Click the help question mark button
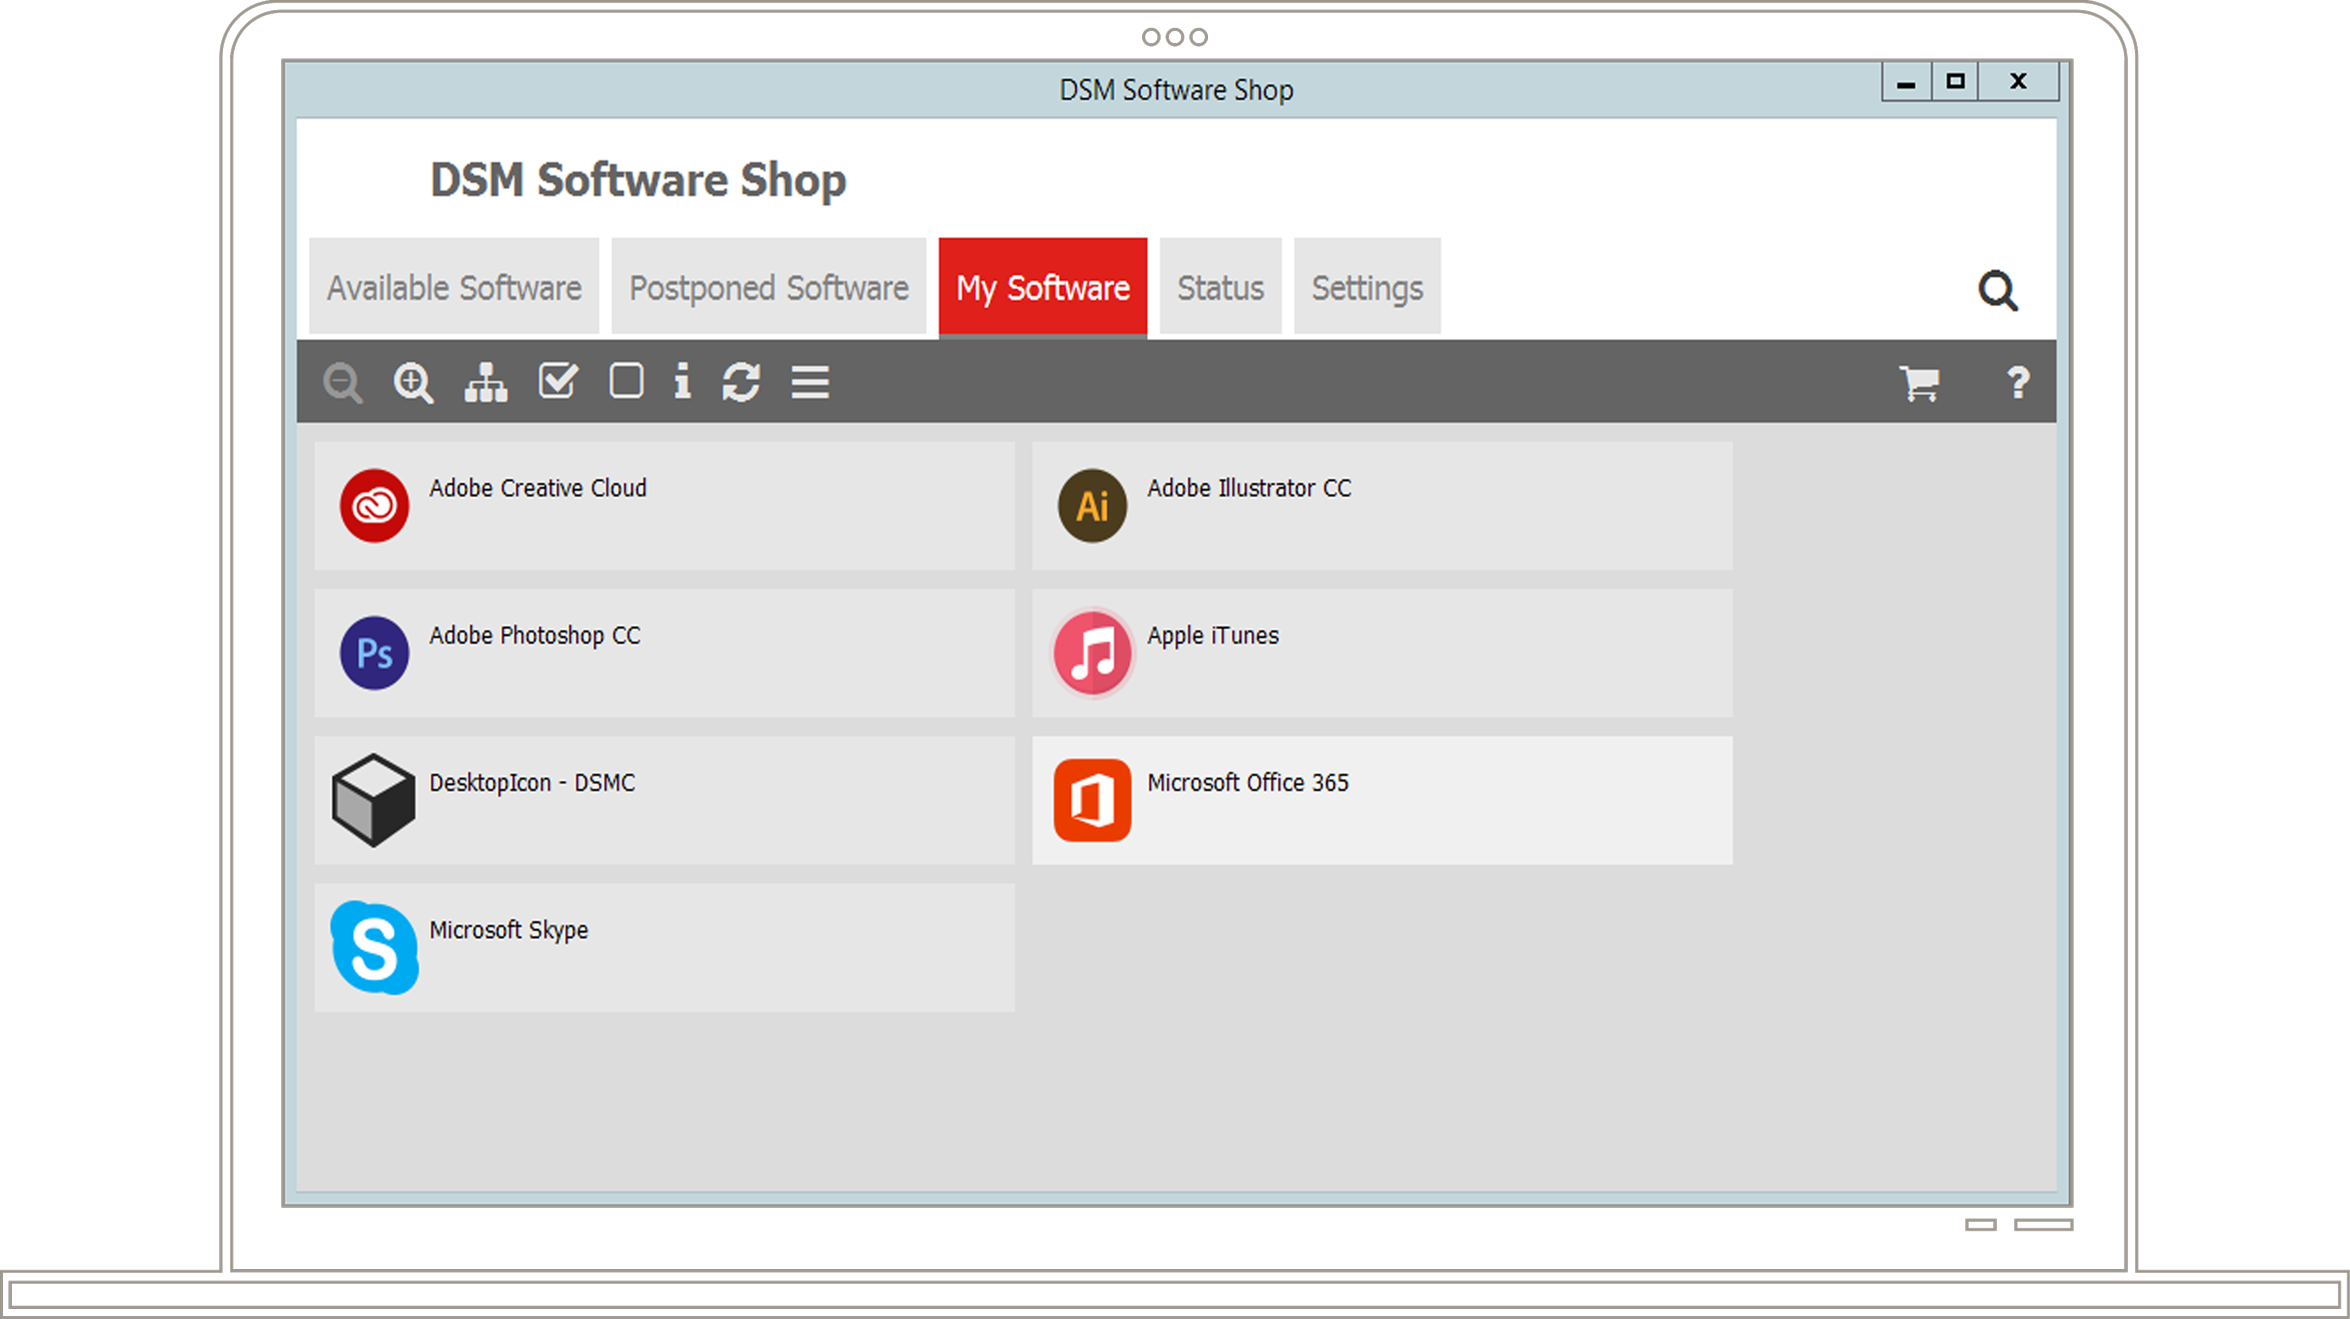Image resolution: width=2350 pixels, height=1319 pixels. (x=2019, y=381)
